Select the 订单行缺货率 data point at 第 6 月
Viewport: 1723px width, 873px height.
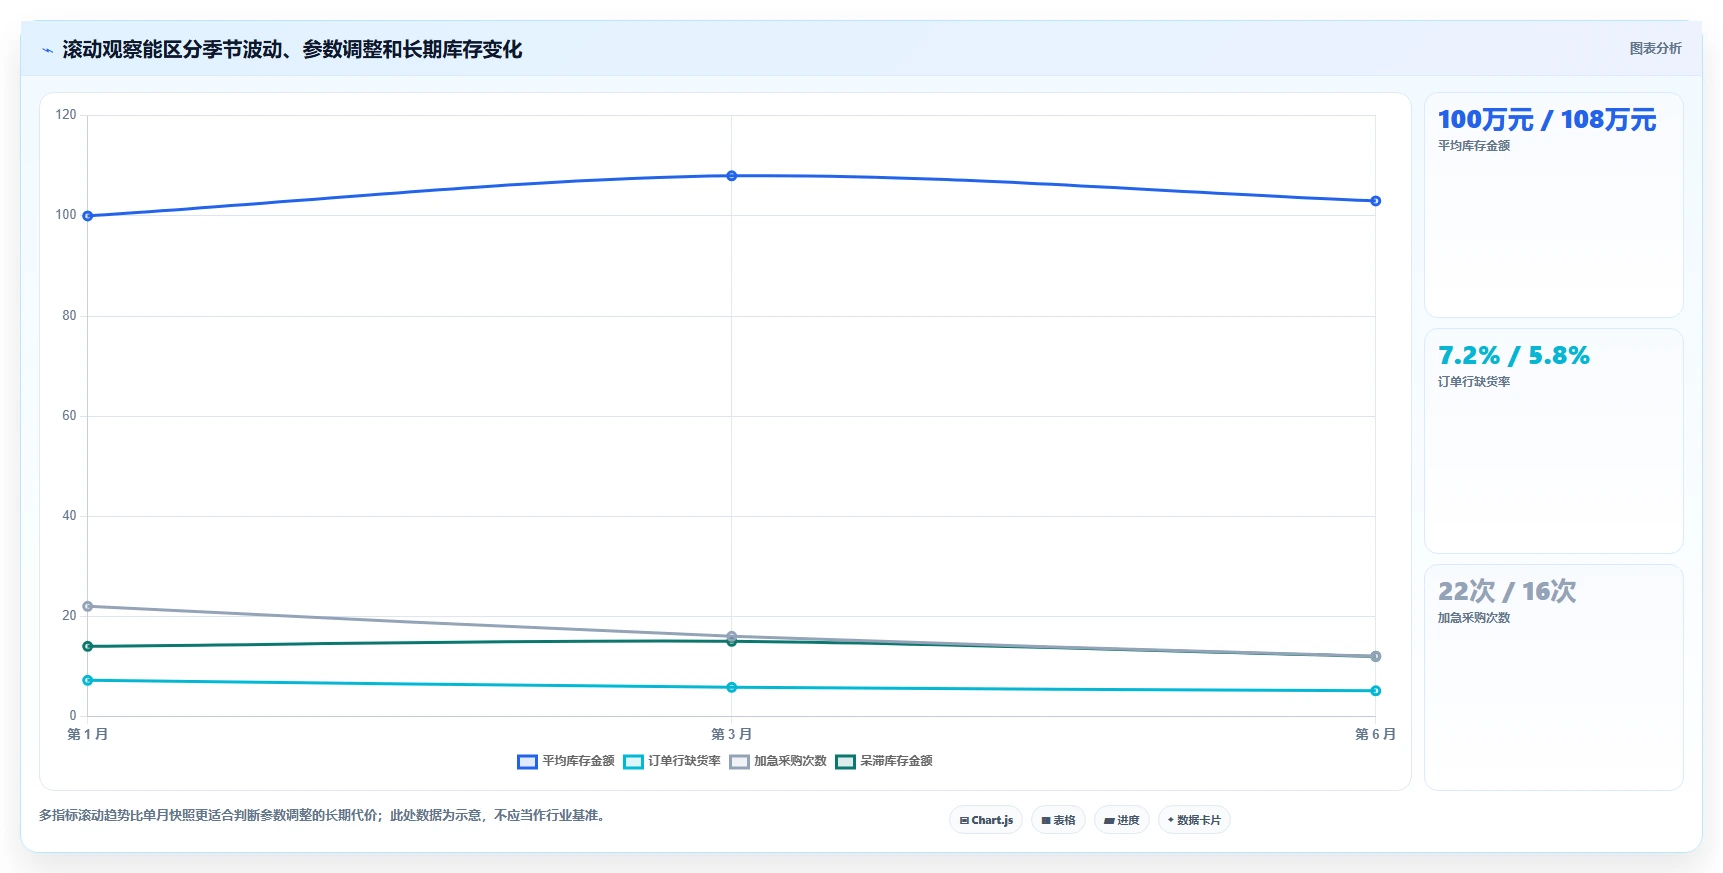[x=1376, y=690]
